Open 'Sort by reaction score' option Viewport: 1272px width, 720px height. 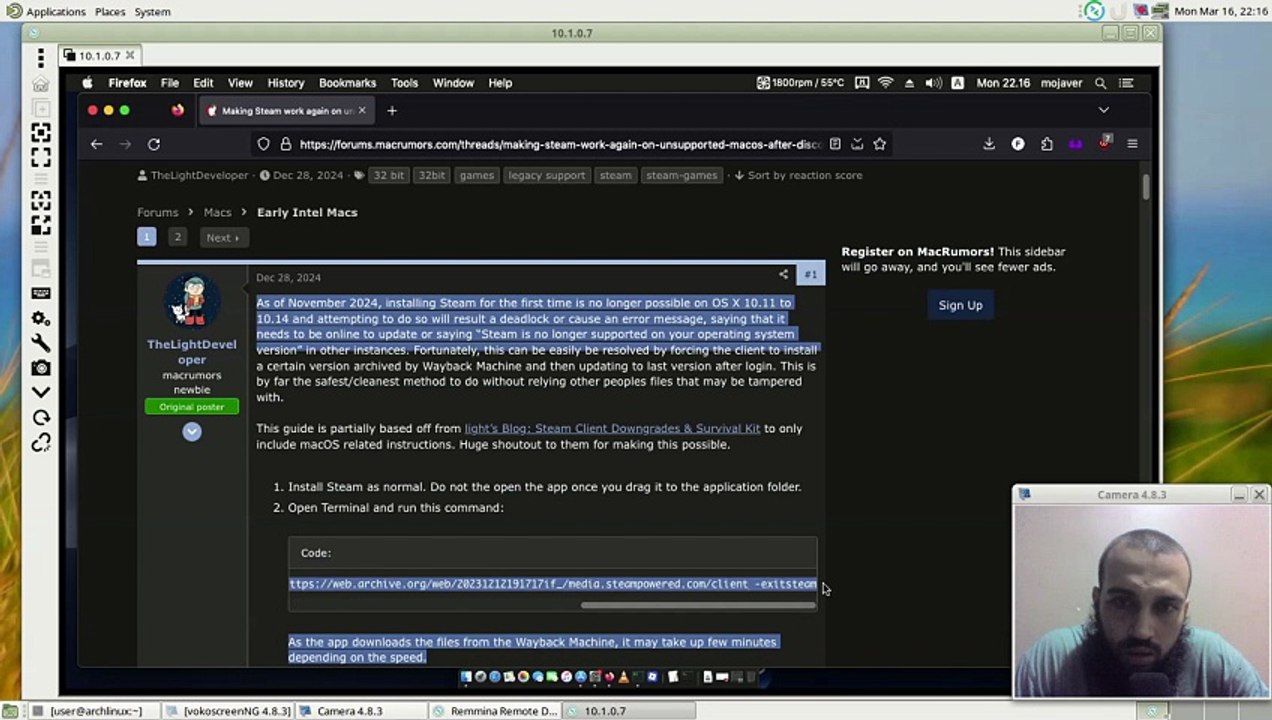[798, 175]
